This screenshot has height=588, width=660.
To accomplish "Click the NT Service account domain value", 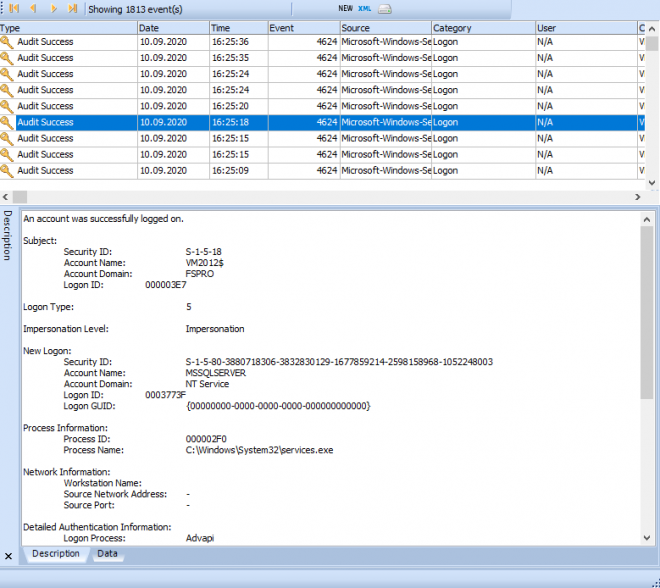I will click(x=207, y=384).
